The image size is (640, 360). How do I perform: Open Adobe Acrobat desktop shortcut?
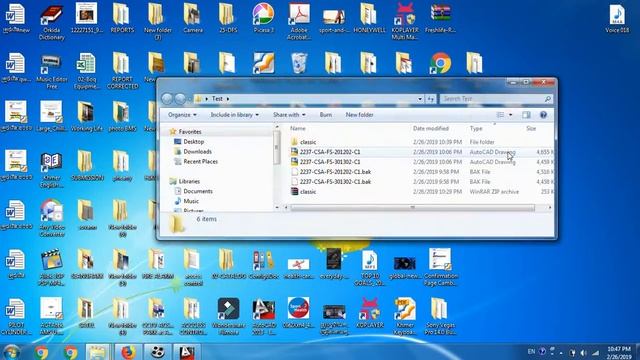[x=299, y=20]
